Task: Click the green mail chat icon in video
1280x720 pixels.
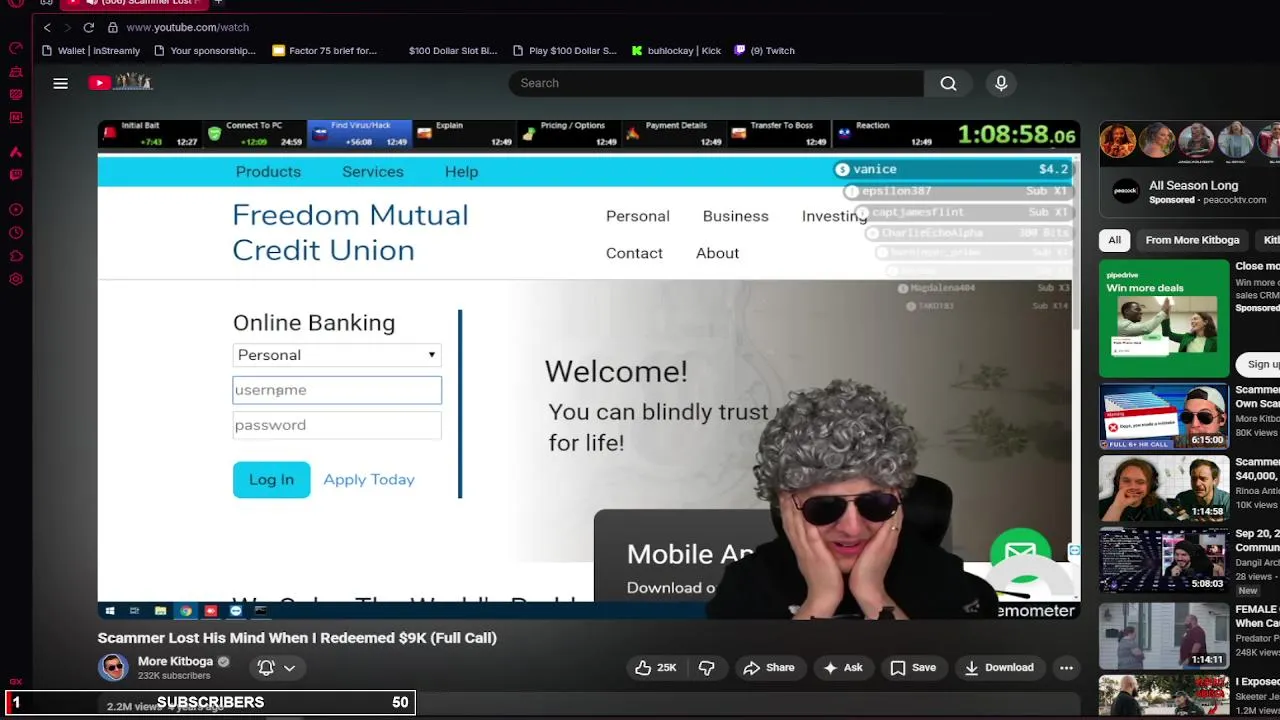Action: pos(1020,552)
